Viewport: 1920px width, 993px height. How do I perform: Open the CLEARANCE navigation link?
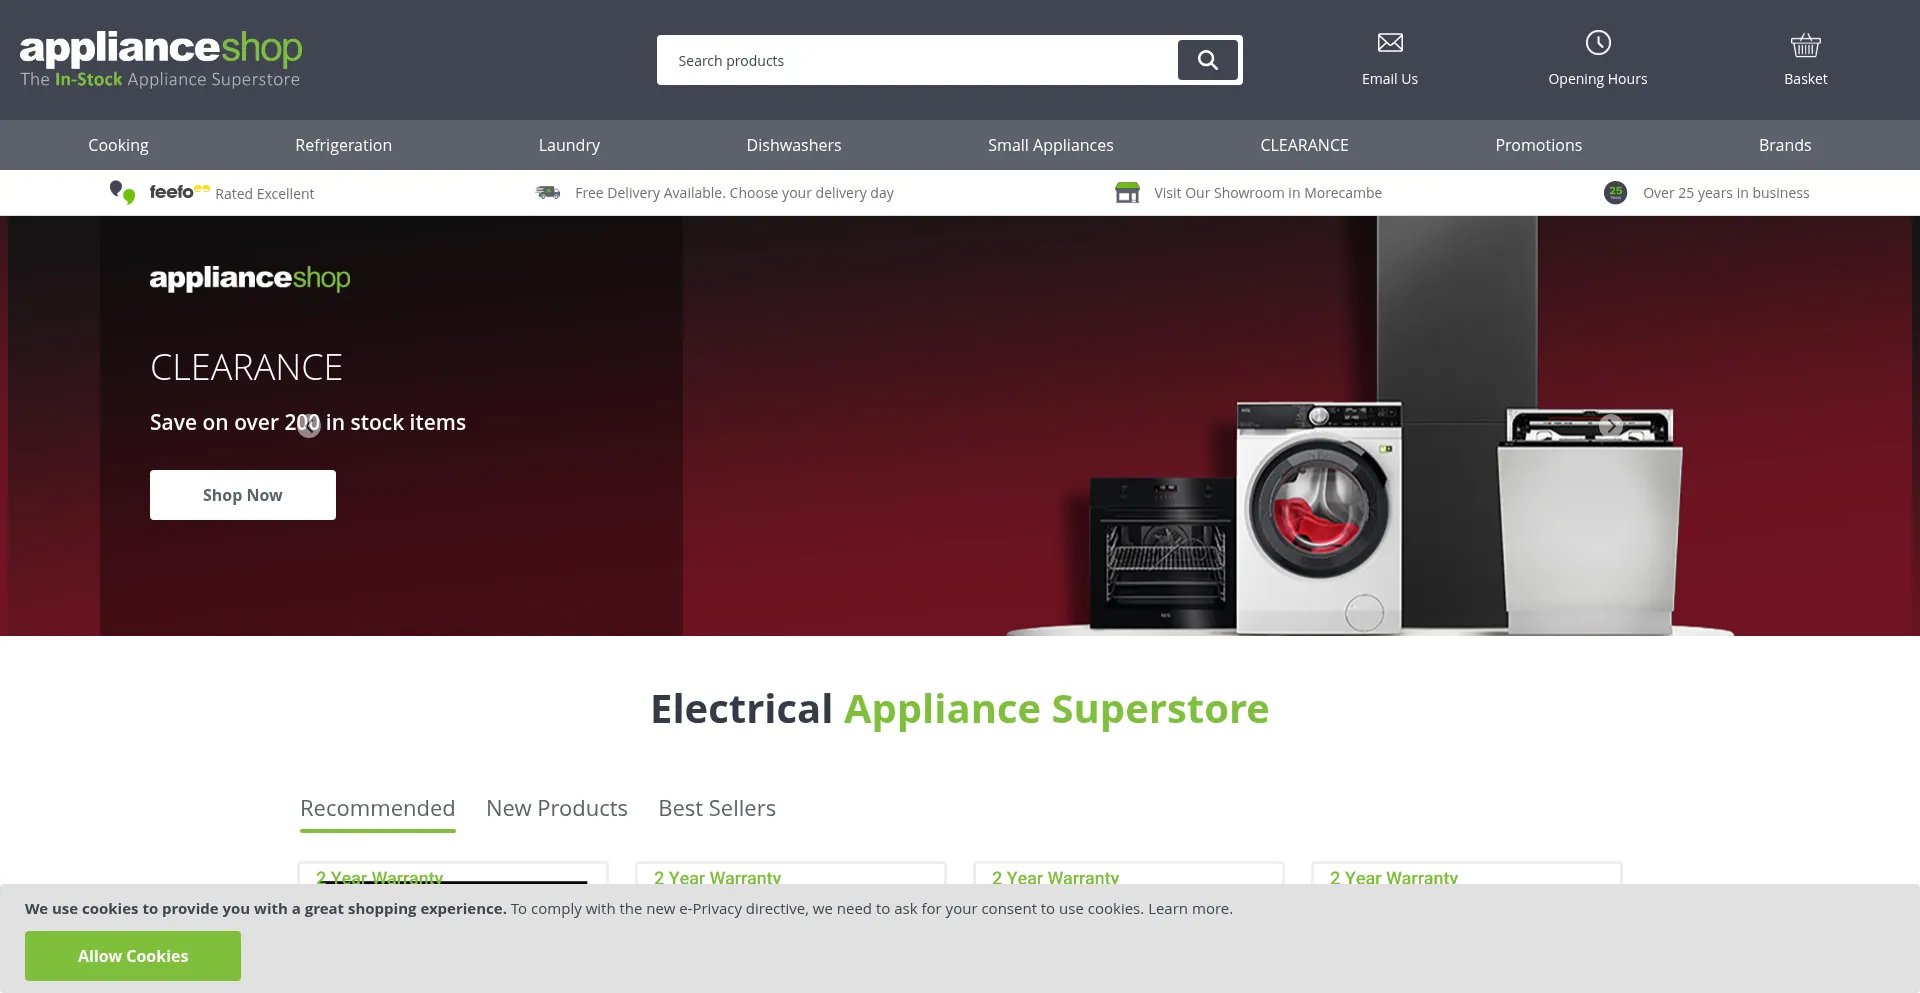coord(1304,145)
